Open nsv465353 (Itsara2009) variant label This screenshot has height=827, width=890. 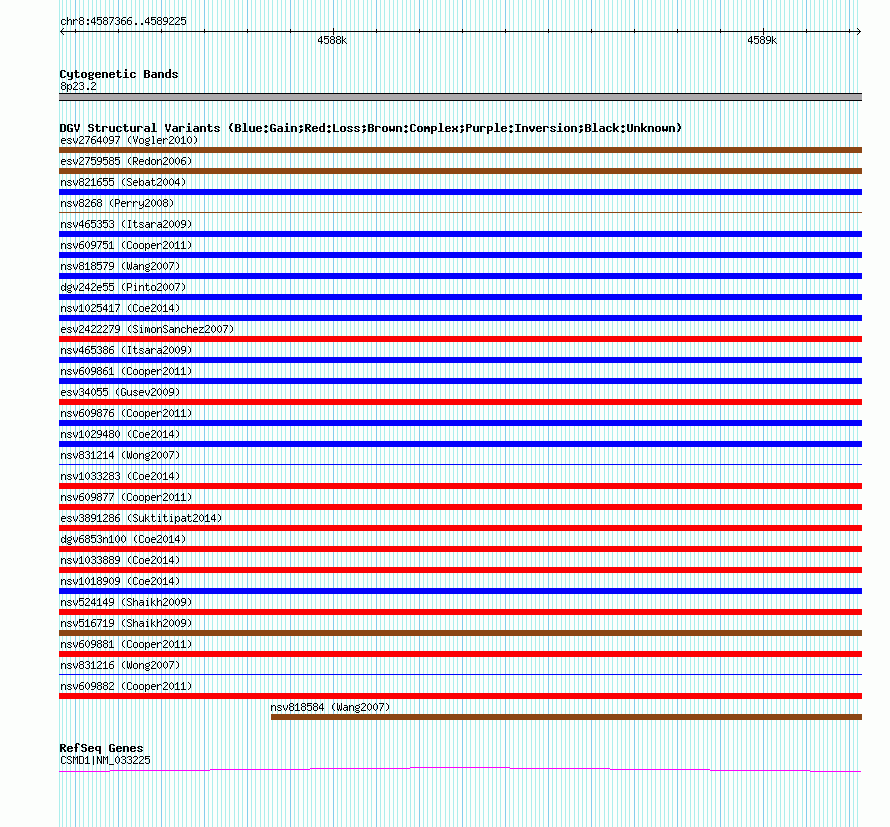[x=126, y=224]
